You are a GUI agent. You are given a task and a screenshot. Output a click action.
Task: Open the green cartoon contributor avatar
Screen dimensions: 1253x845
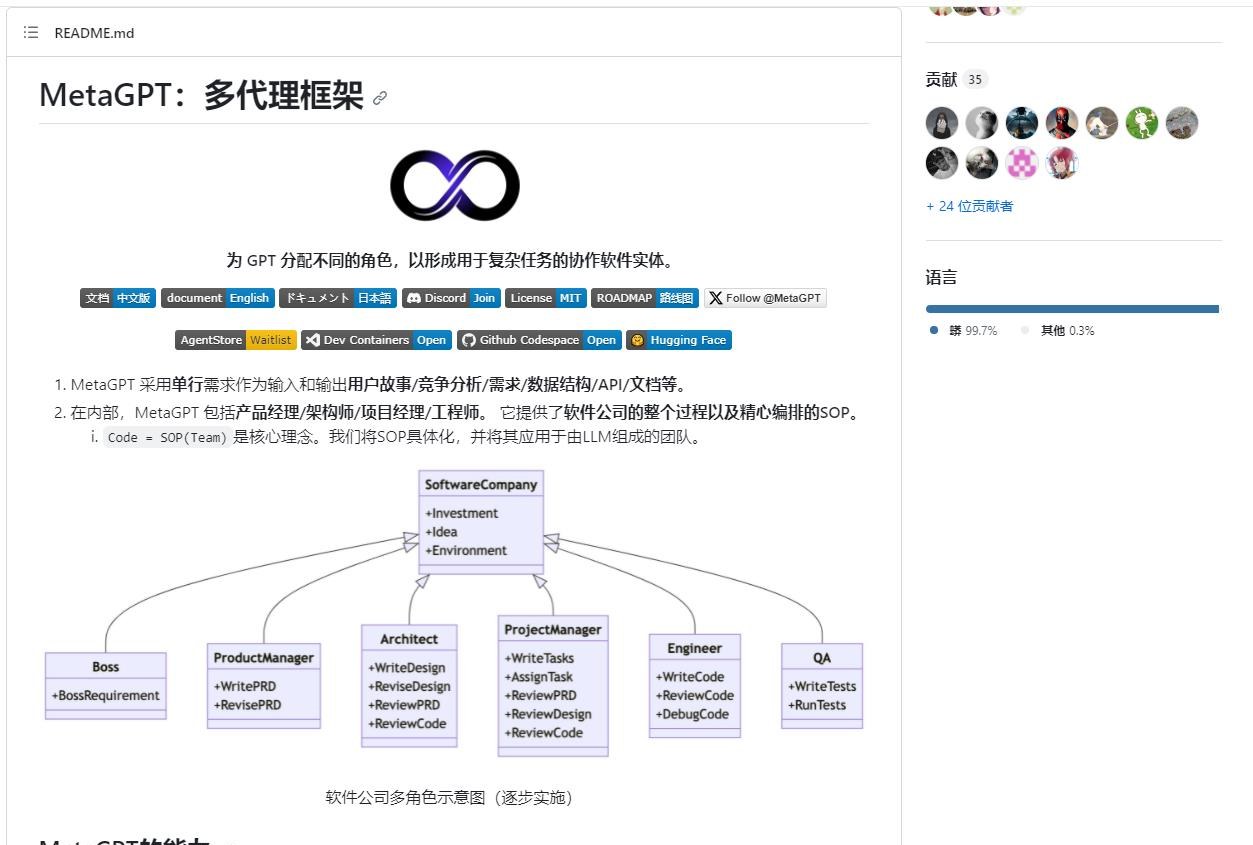click(x=1142, y=123)
